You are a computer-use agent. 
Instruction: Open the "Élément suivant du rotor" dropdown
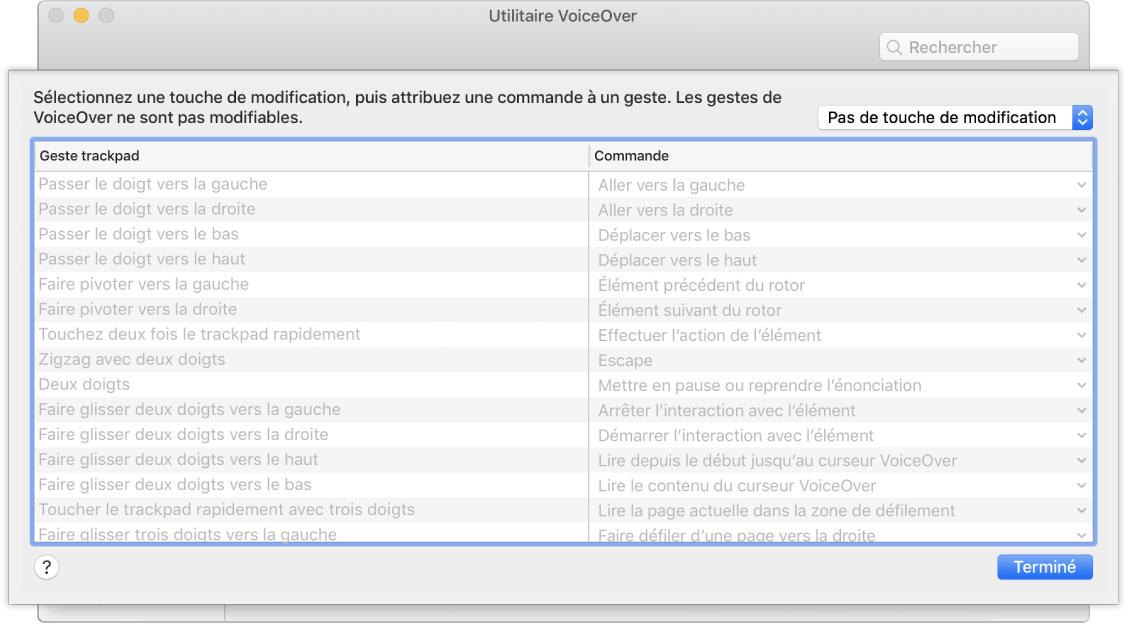click(x=1081, y=309)
